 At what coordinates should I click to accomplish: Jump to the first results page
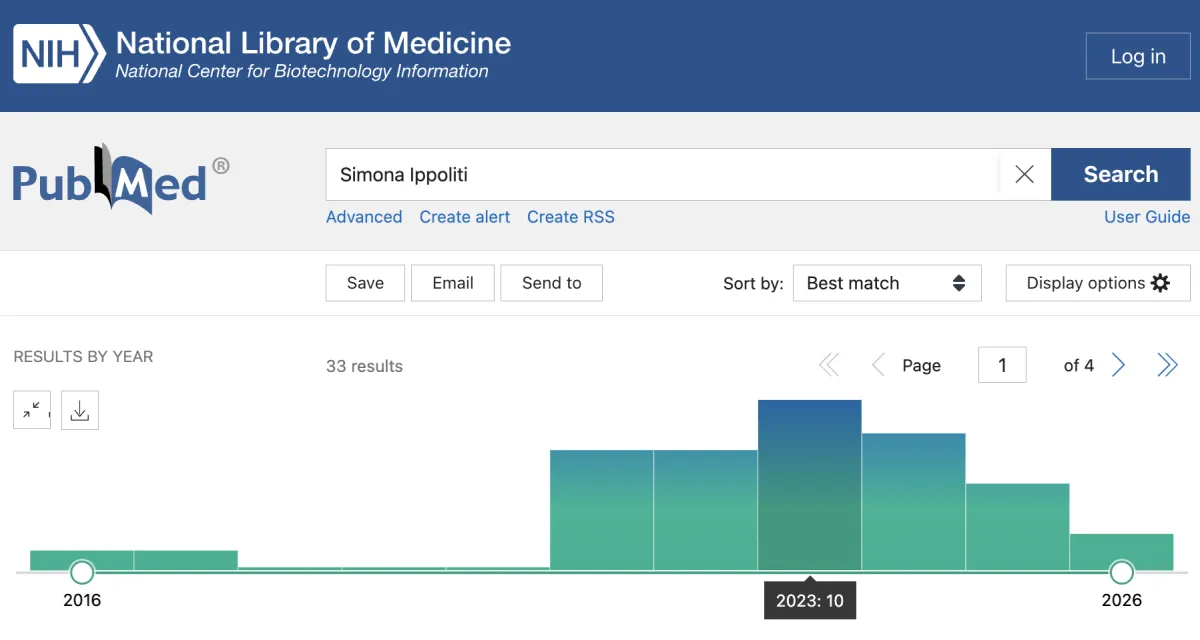point(829,366)
